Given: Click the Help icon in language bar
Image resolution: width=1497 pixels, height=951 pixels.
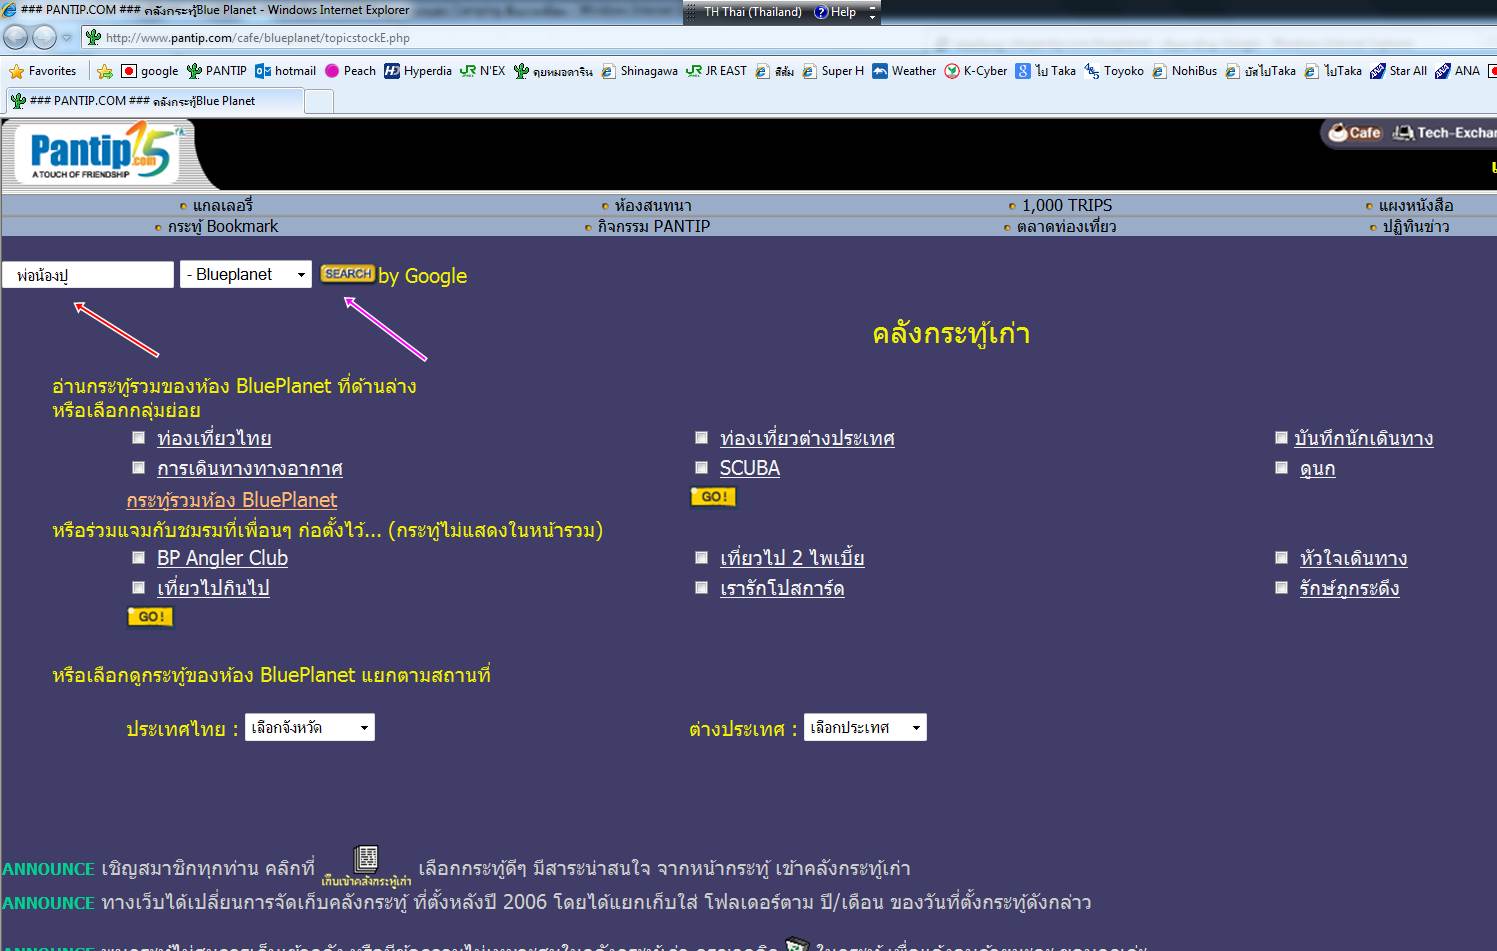Looking at the screenshot, I should (835, 12).
